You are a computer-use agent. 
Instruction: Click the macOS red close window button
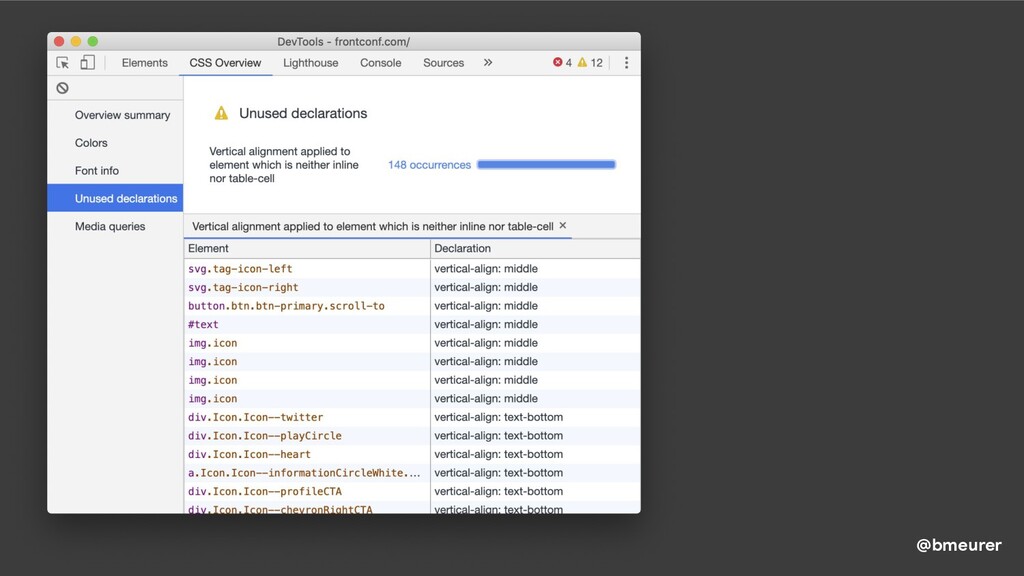point(59,41)
